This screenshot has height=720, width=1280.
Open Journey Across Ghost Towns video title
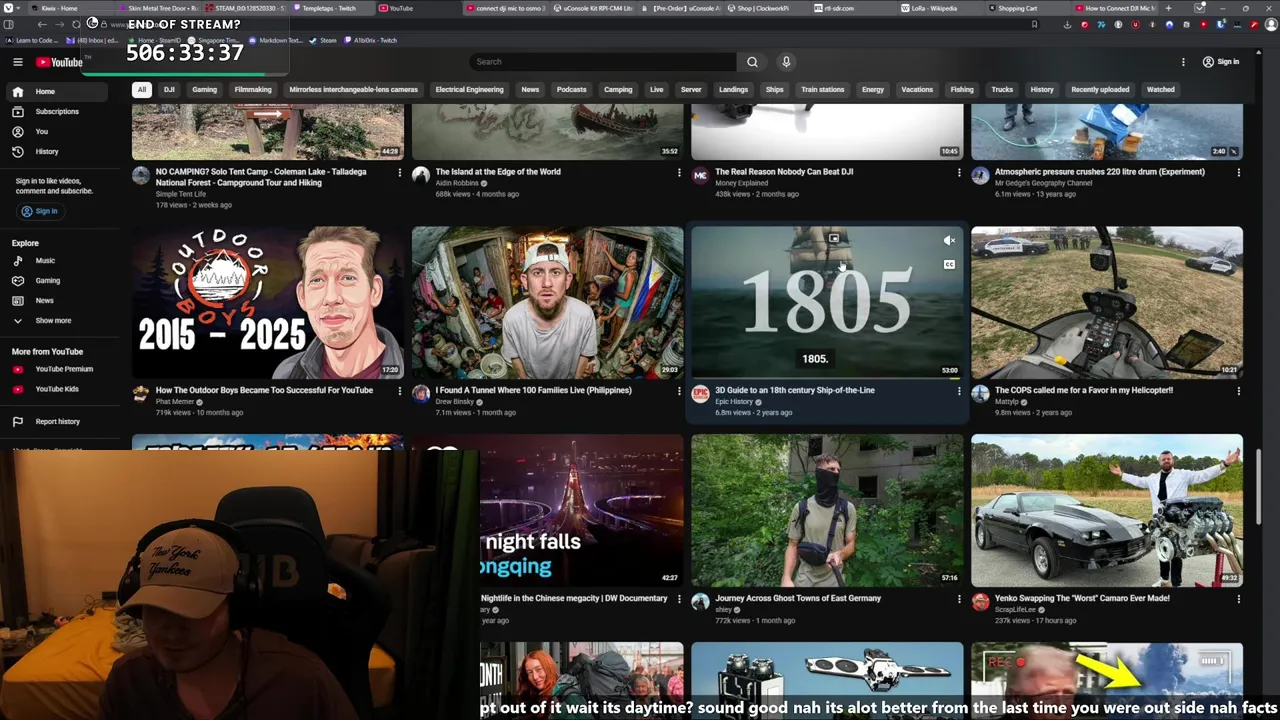coord(798,598)
